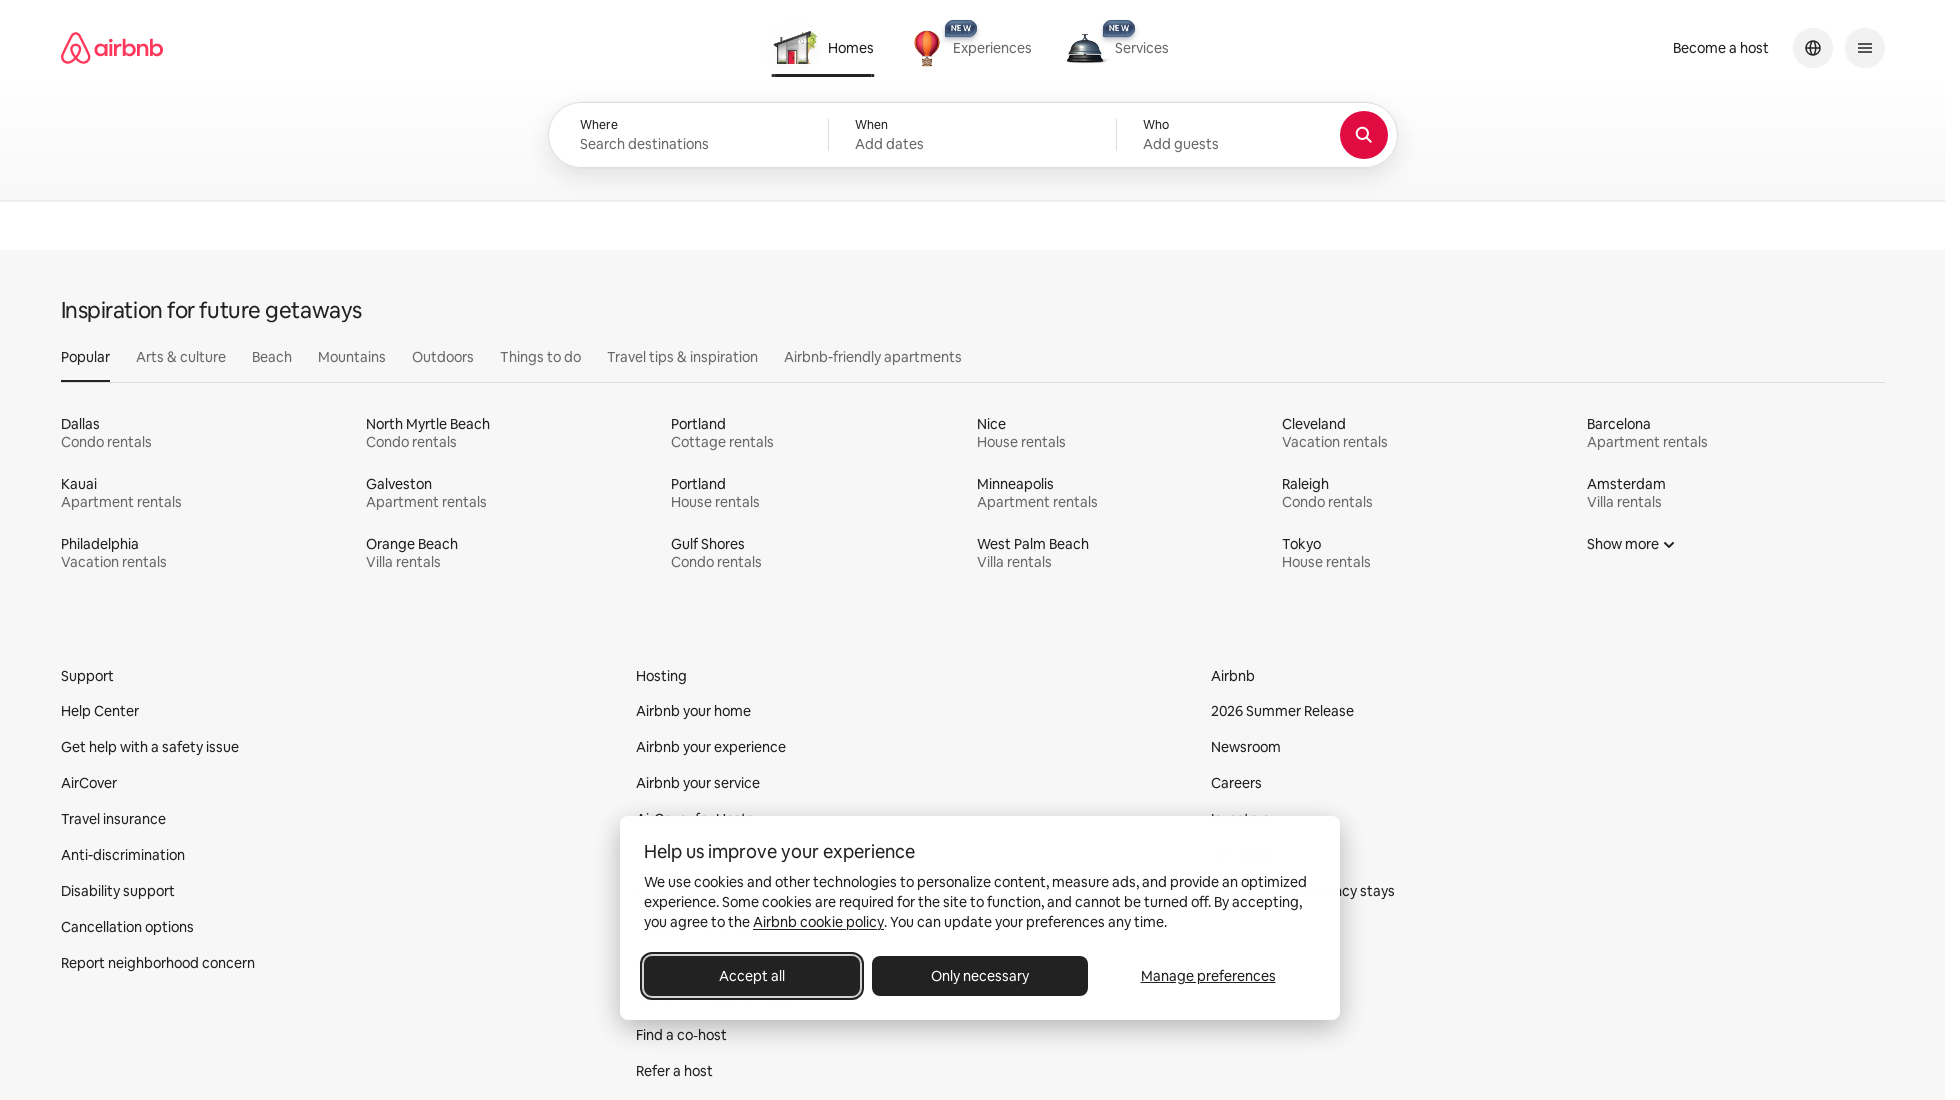Open Gulf Shores Condo rentals
Viewport: 1960px width, 1100px height.
pos(716,553)
